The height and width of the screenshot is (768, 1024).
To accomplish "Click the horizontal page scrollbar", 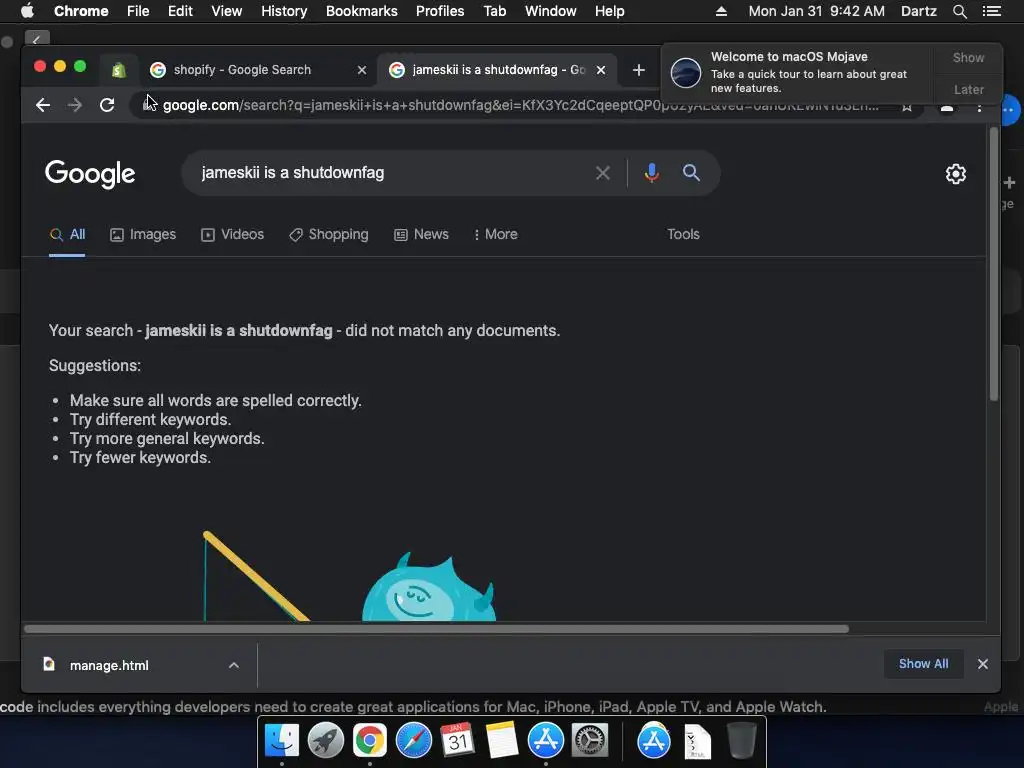I will click(436, 629).
